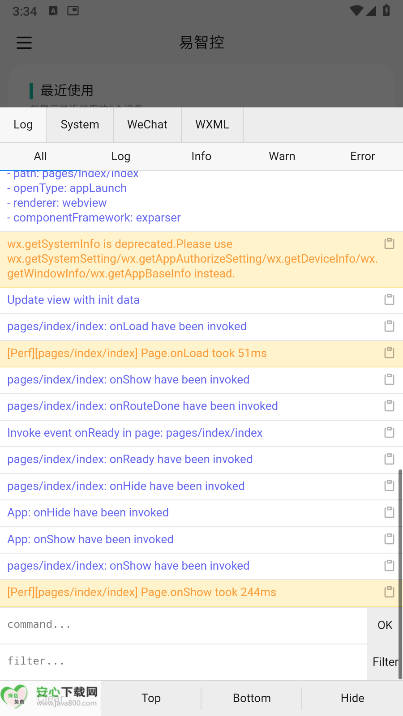Copy the onRouteDone invoked log line

point(389,405)
